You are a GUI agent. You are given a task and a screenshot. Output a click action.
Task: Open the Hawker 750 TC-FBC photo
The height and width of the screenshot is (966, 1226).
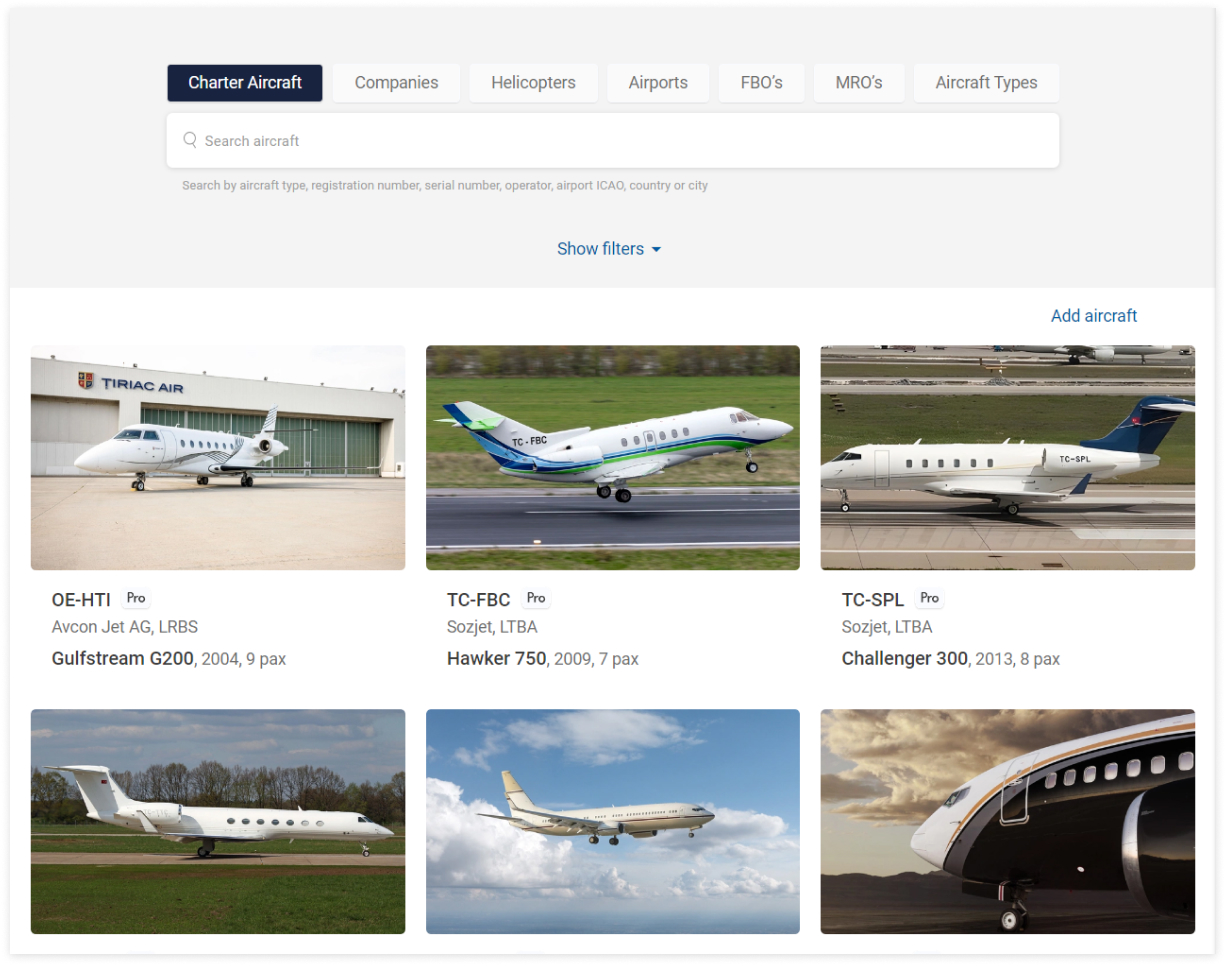coord(613,458)
